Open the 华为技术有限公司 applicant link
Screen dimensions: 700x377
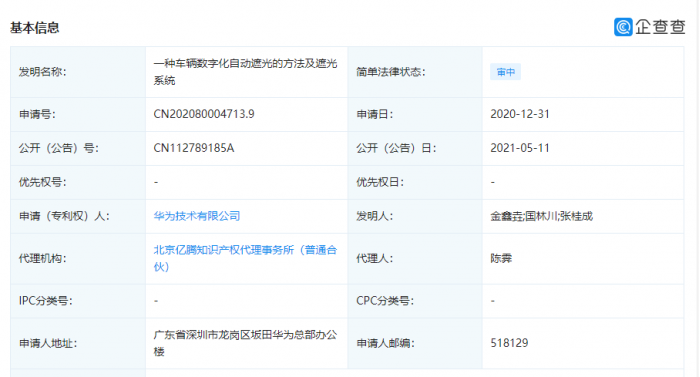197,216
